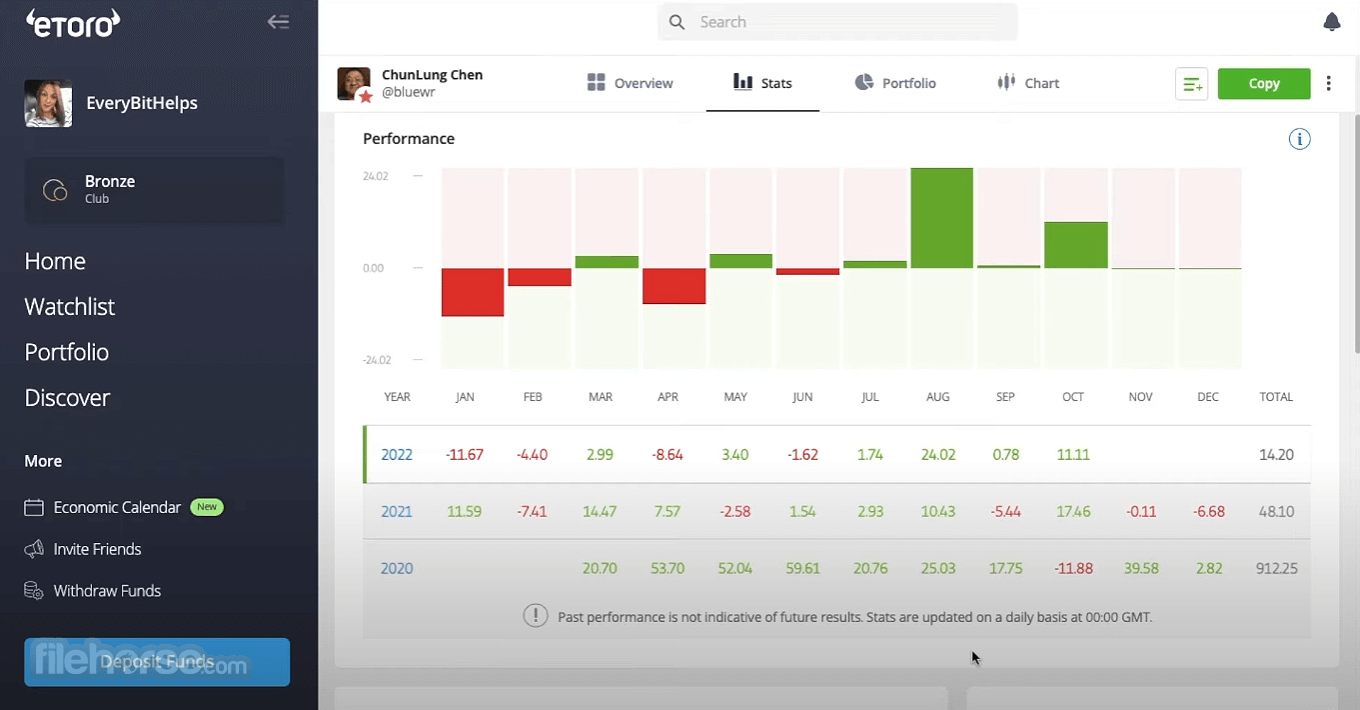Click the 17.46 October 2021 value
This screenshot has height=710, width=1360.
pyautogui.click(x=1073, y=512)
